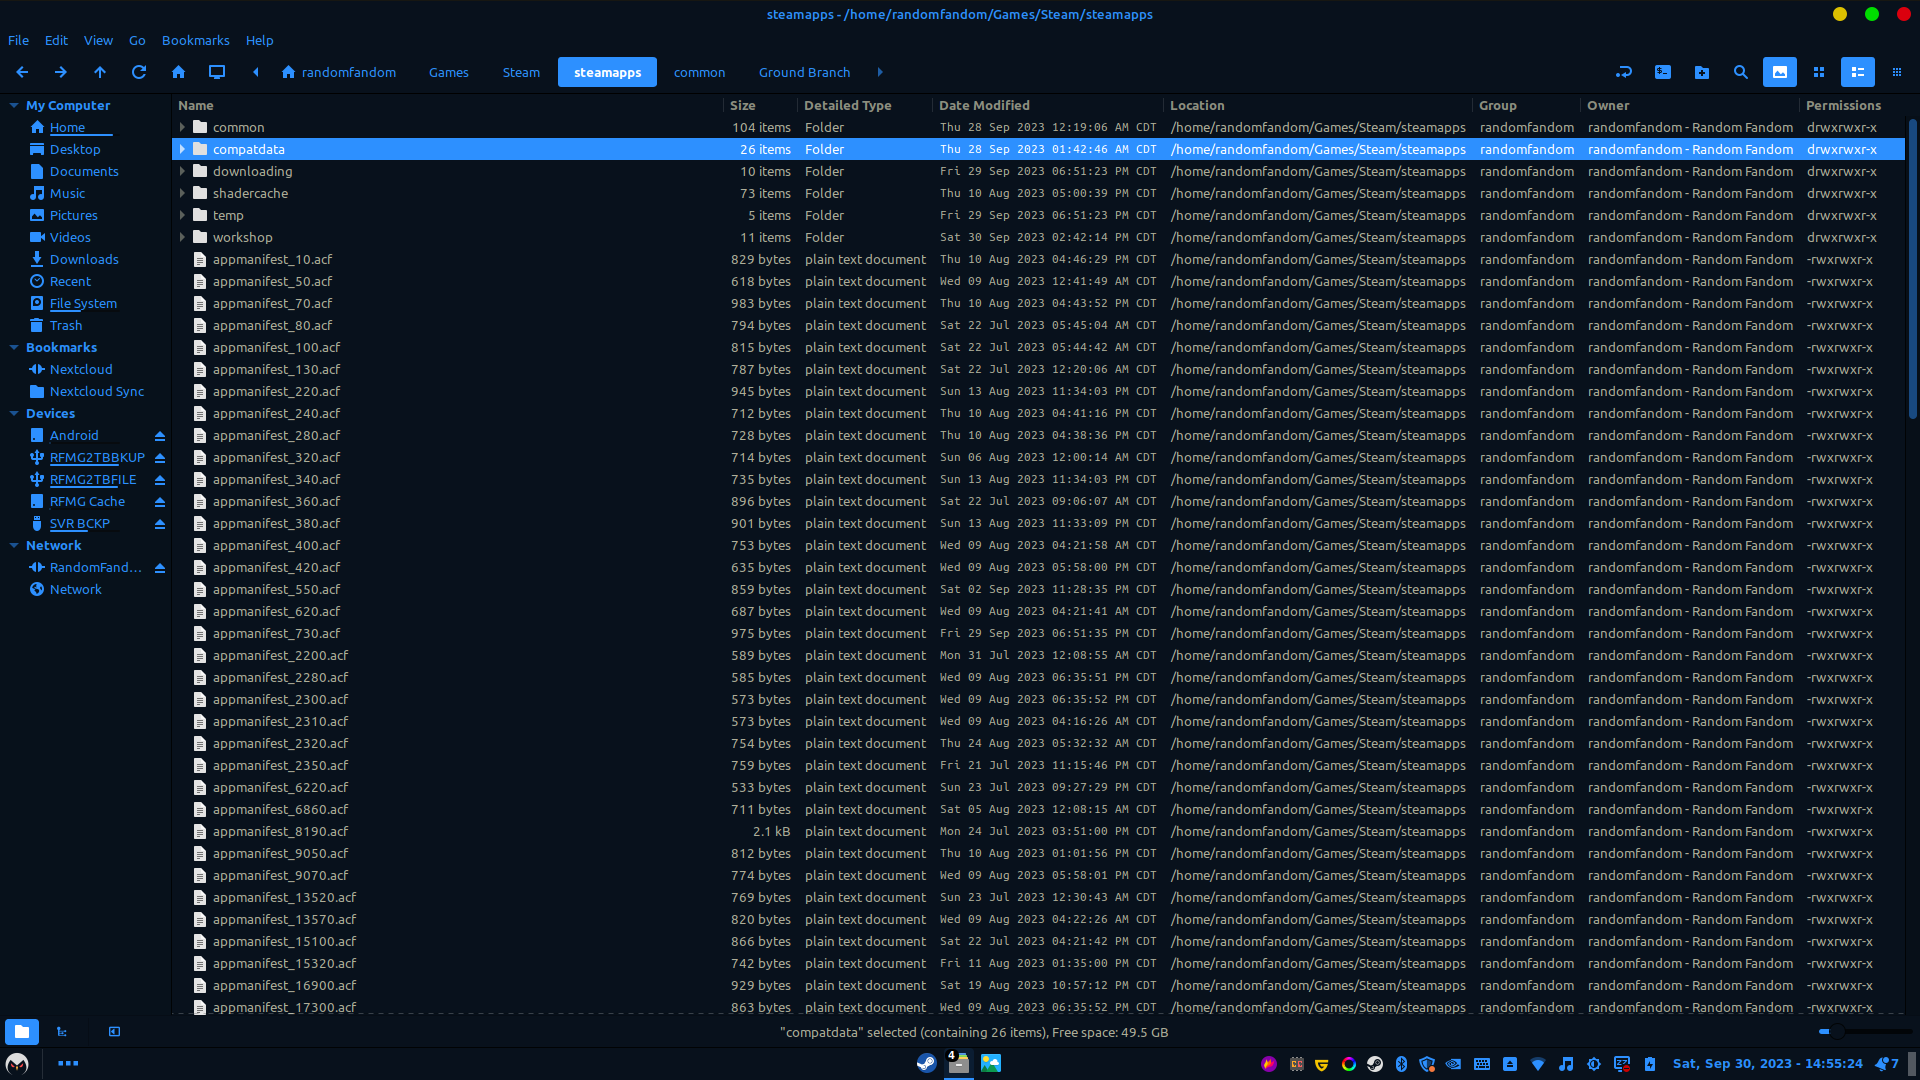Open Downloads in the sidebar
This screenshot has width=1920, height=1080.
(84, 260)
